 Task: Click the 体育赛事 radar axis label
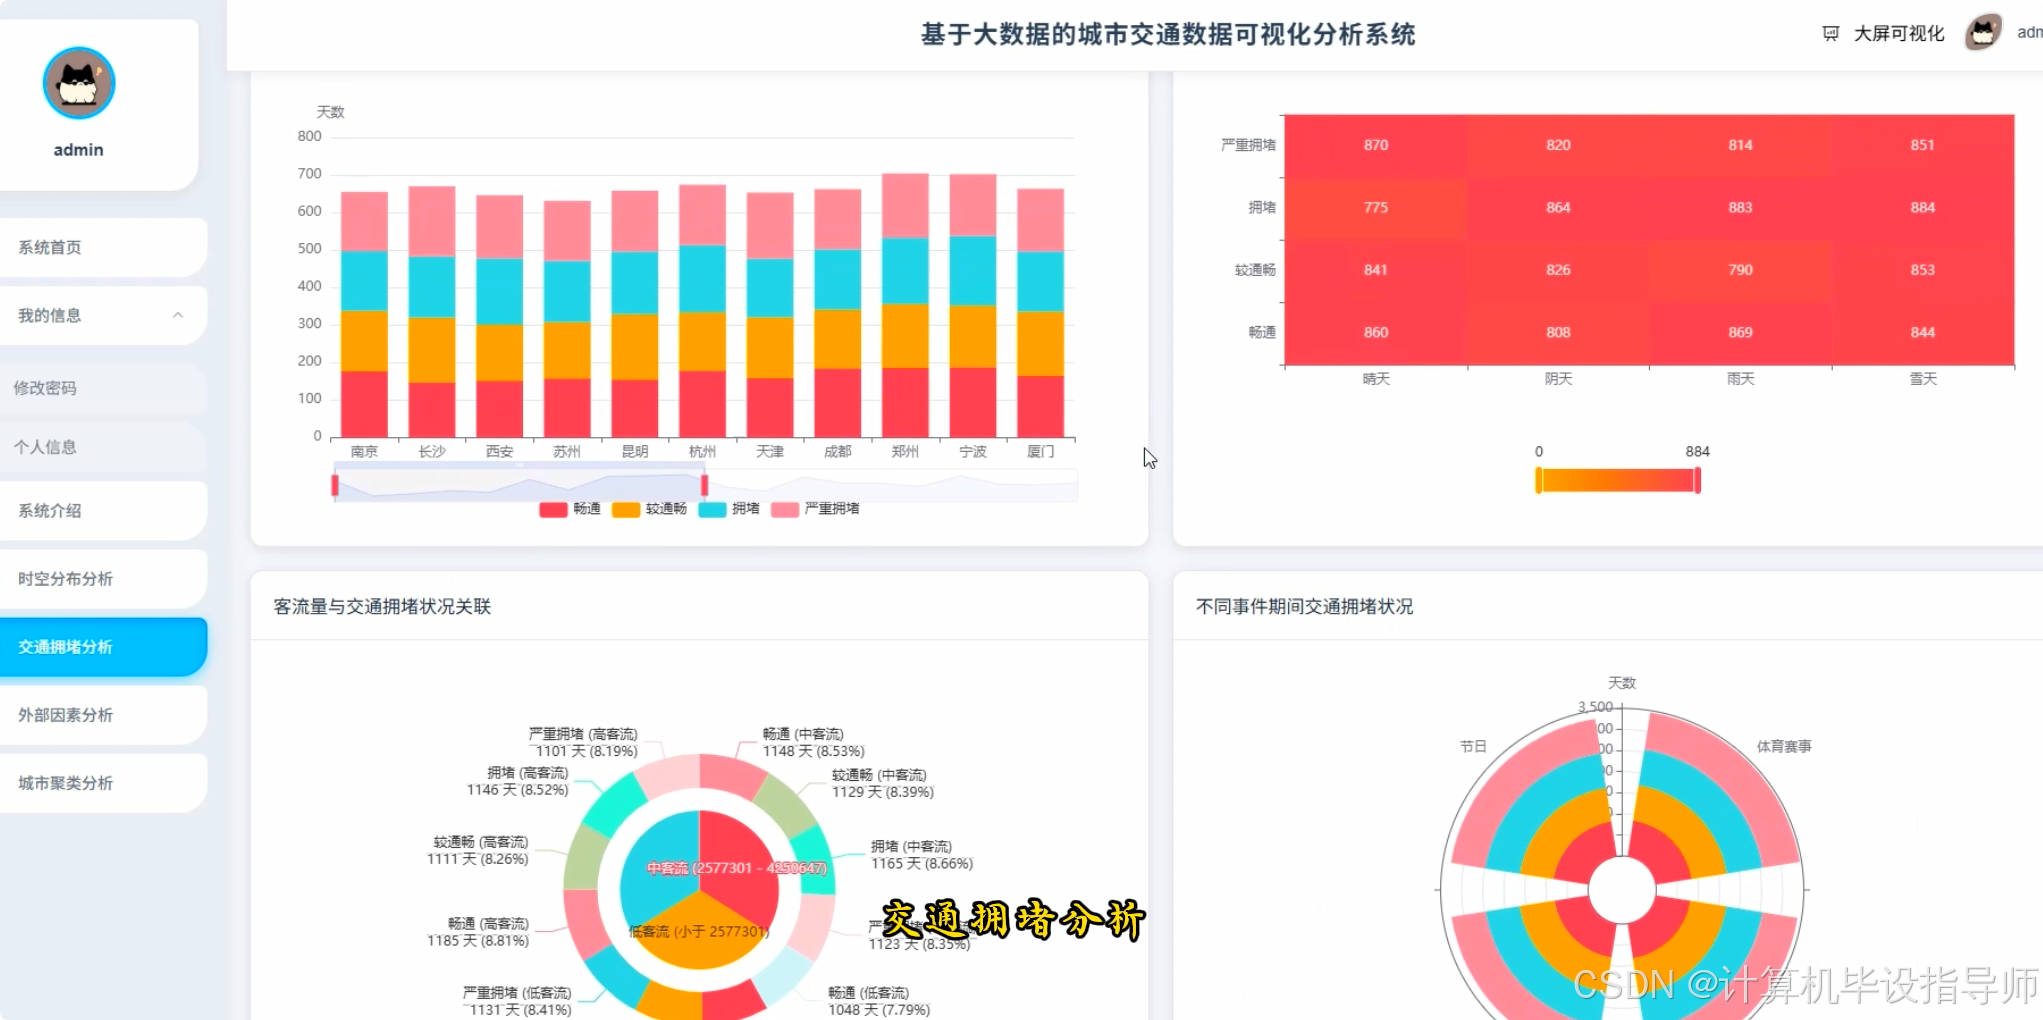pos(1784,747)
